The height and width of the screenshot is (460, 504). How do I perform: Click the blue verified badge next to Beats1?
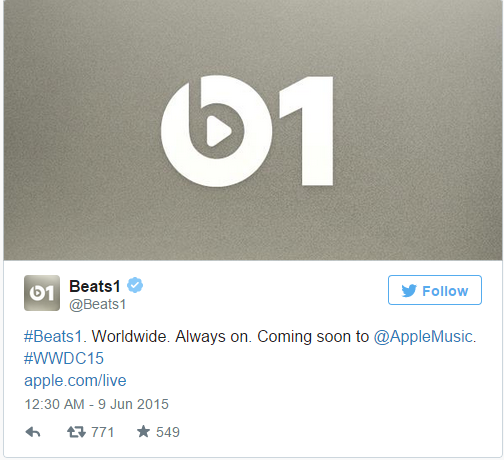tap(135, 285)
